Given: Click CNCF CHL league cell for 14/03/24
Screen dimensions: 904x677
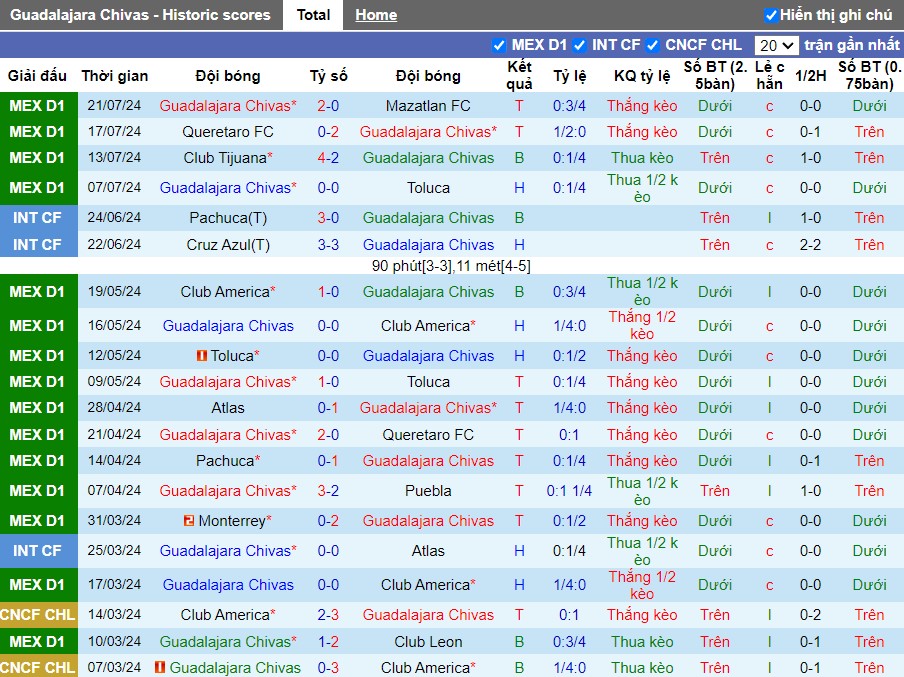Looking at the screenshot, I should click(x=37, y=615).
